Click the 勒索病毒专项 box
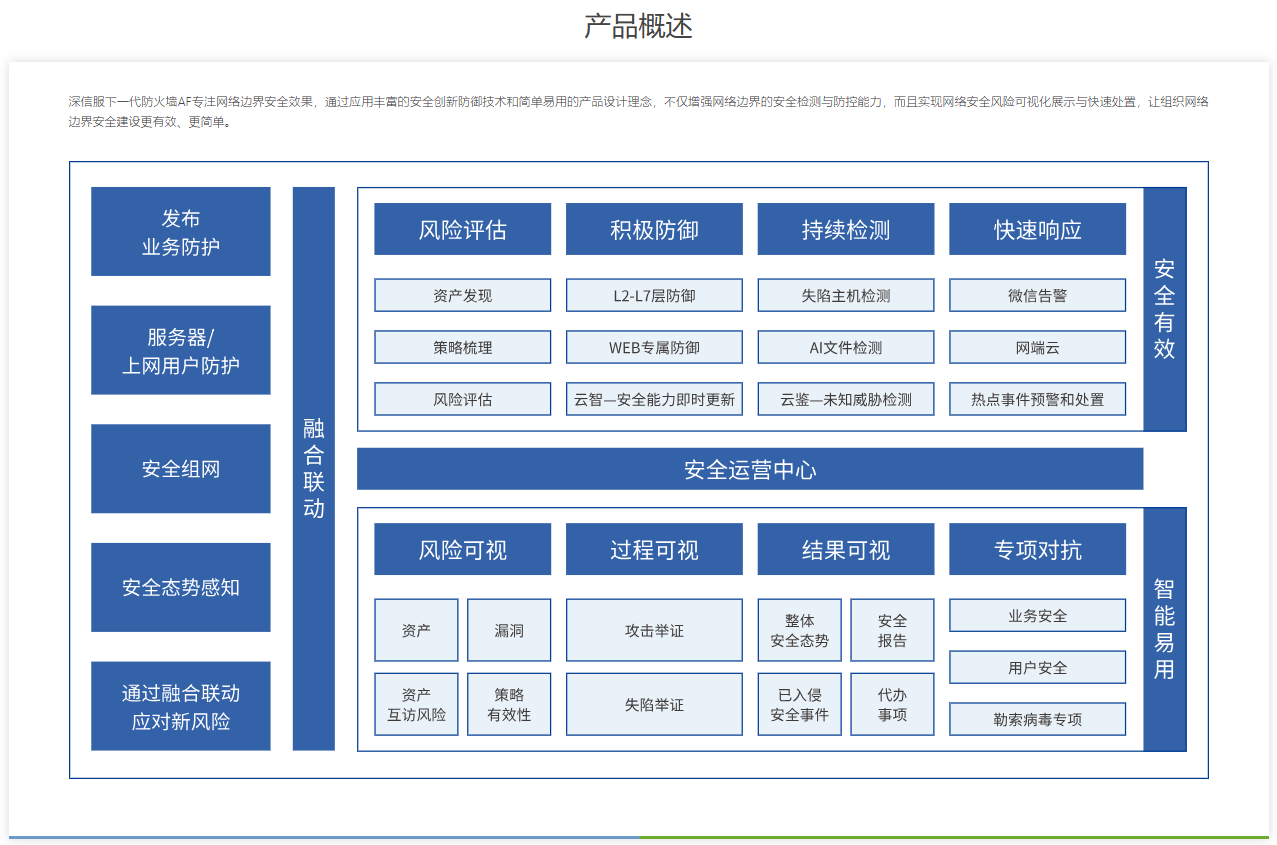This screenshot has height=845, width=1277. 1038,719
